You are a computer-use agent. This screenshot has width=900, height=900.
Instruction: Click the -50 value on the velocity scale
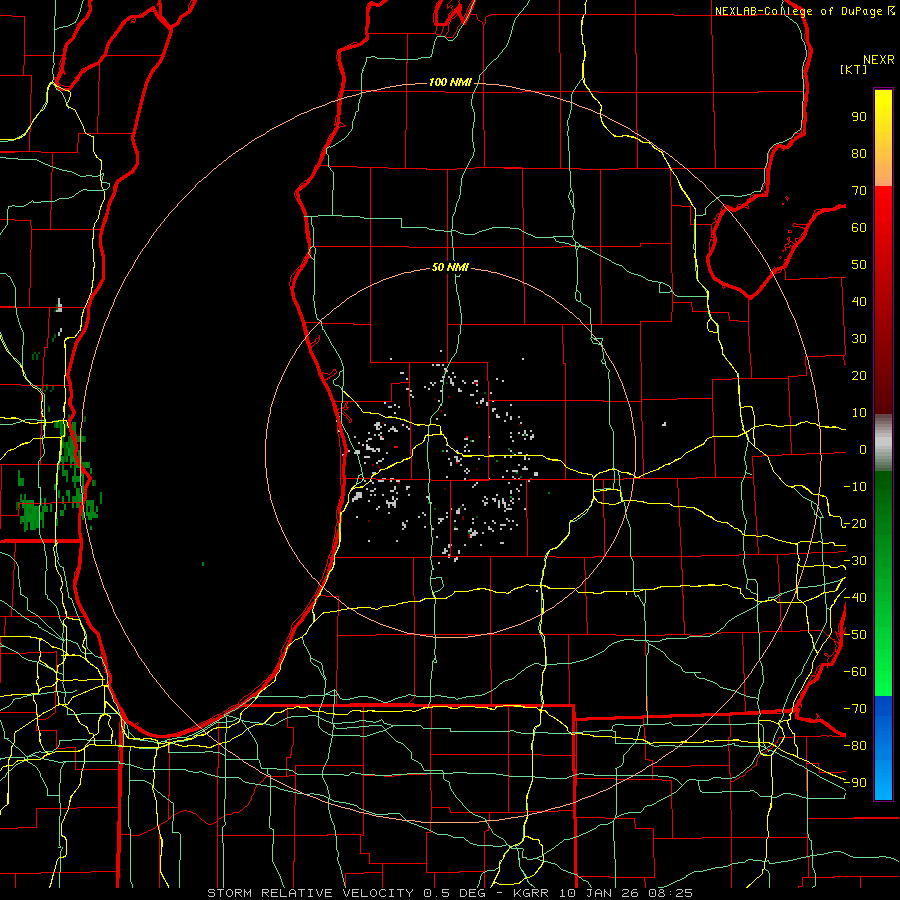[855, 635]
